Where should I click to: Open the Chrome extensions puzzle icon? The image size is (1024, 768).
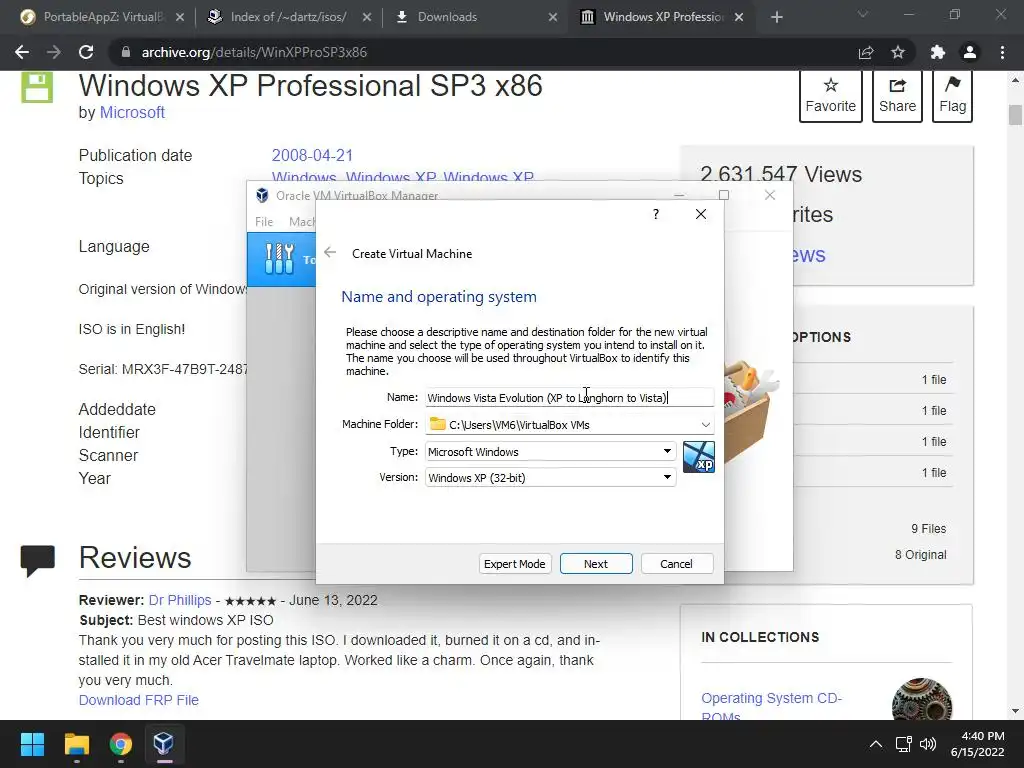(x=938, y=52)
